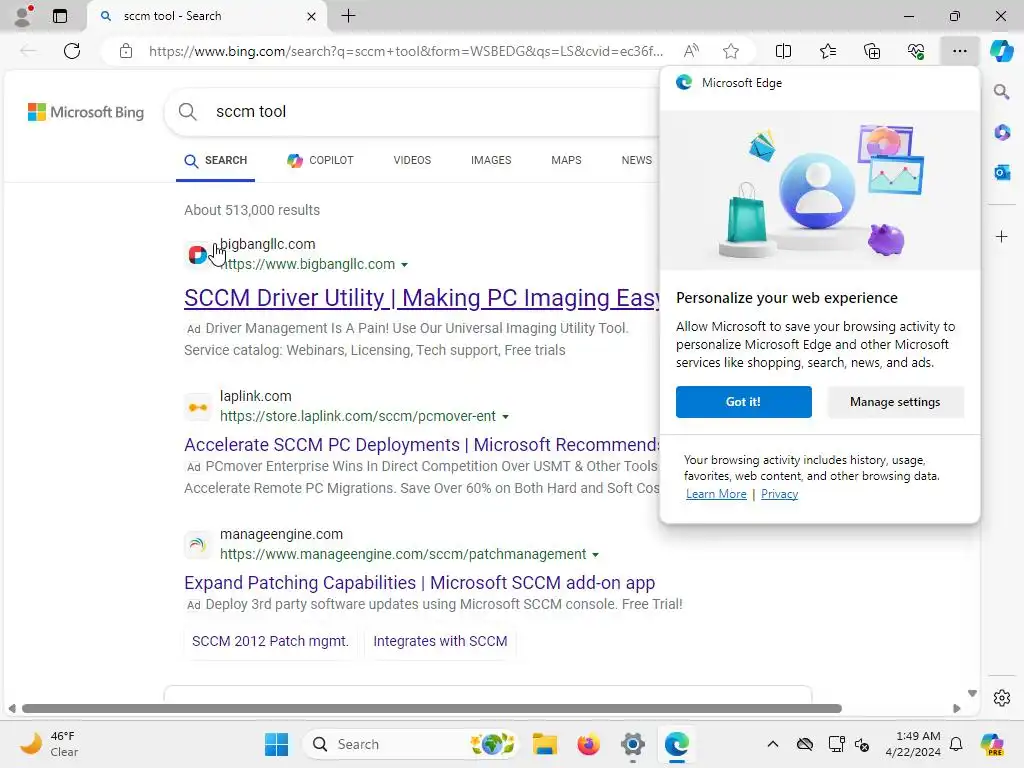Viewport: 1024px width, 768px height.
Task: Open the Learn More link
Action: 716,494
